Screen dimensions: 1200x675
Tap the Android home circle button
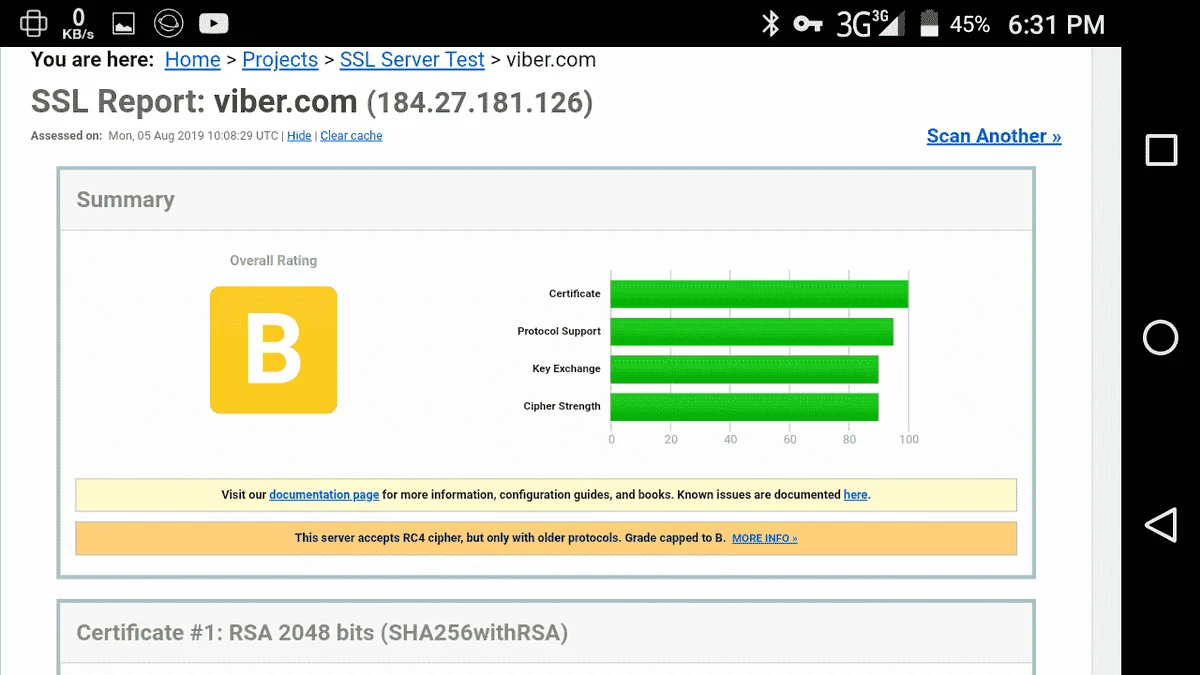(x=1160, y=338)
